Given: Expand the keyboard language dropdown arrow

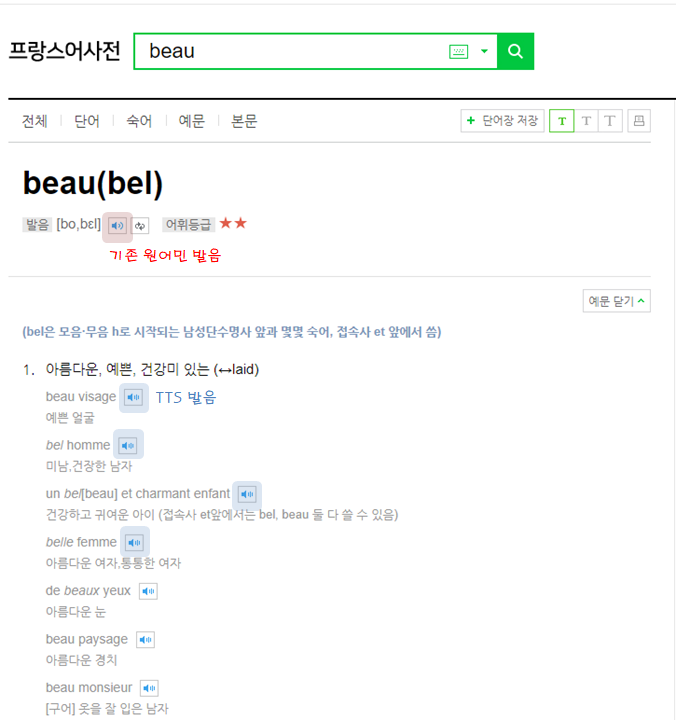Looking at the screenshot, I should [x=484, y=51].
